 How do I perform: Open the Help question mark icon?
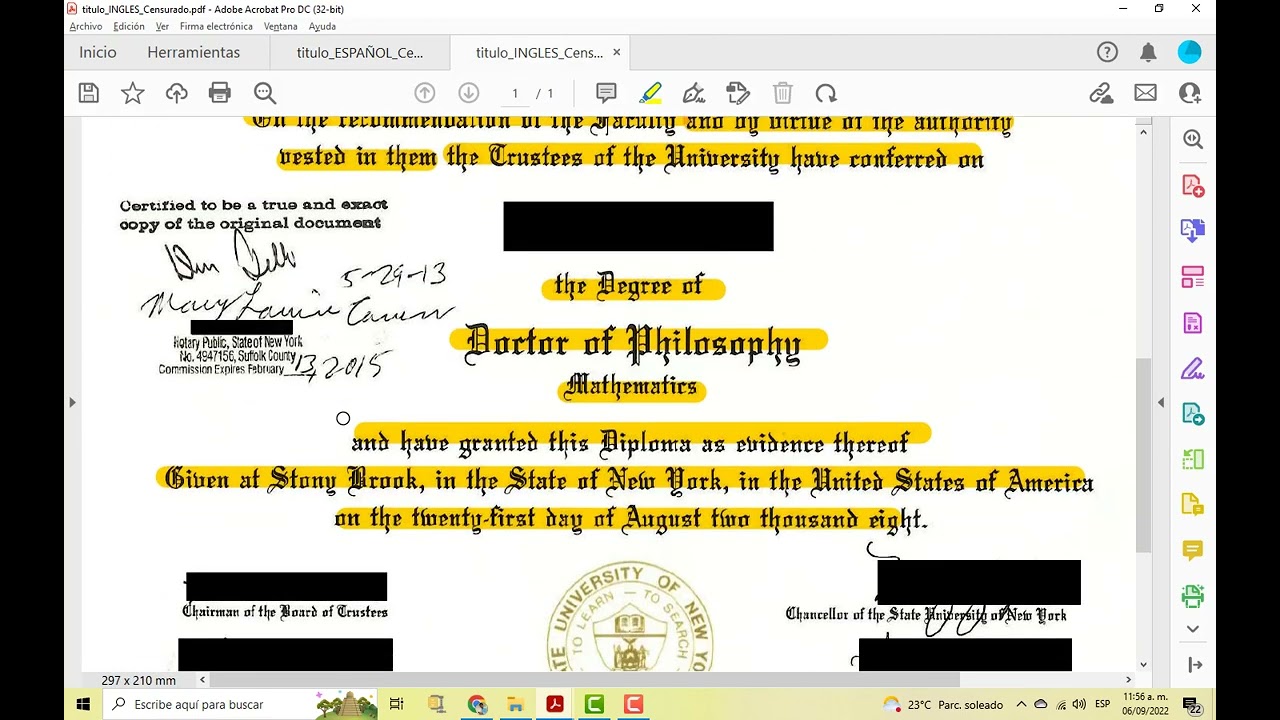pyautogui.click(x=1107, y=52)
